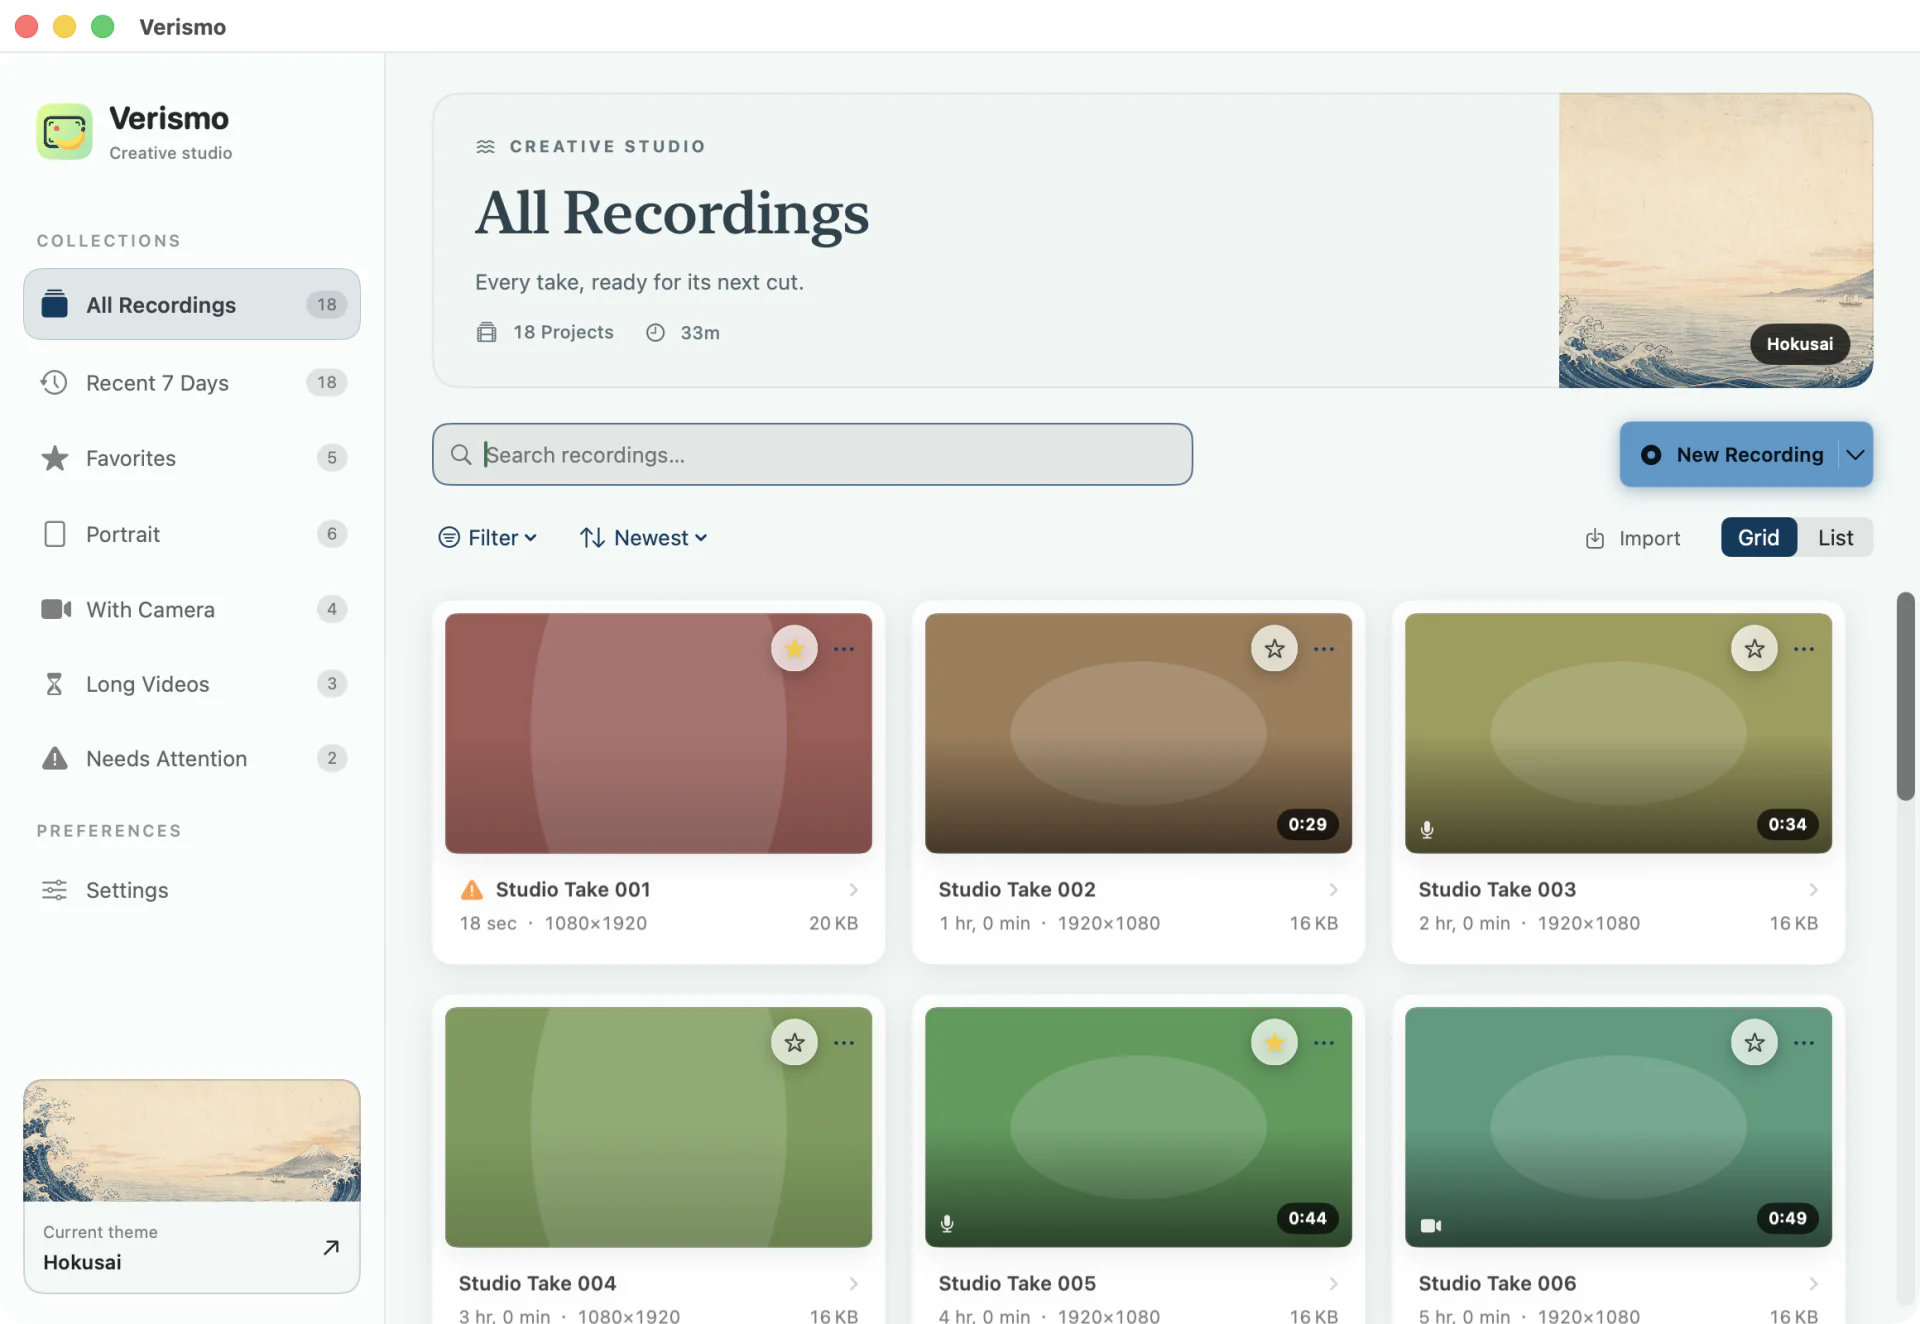This screenshot has width=1920, height=1324.
Task: Open Studio Take 003 details chevron
Action: tap(1813, 890)
